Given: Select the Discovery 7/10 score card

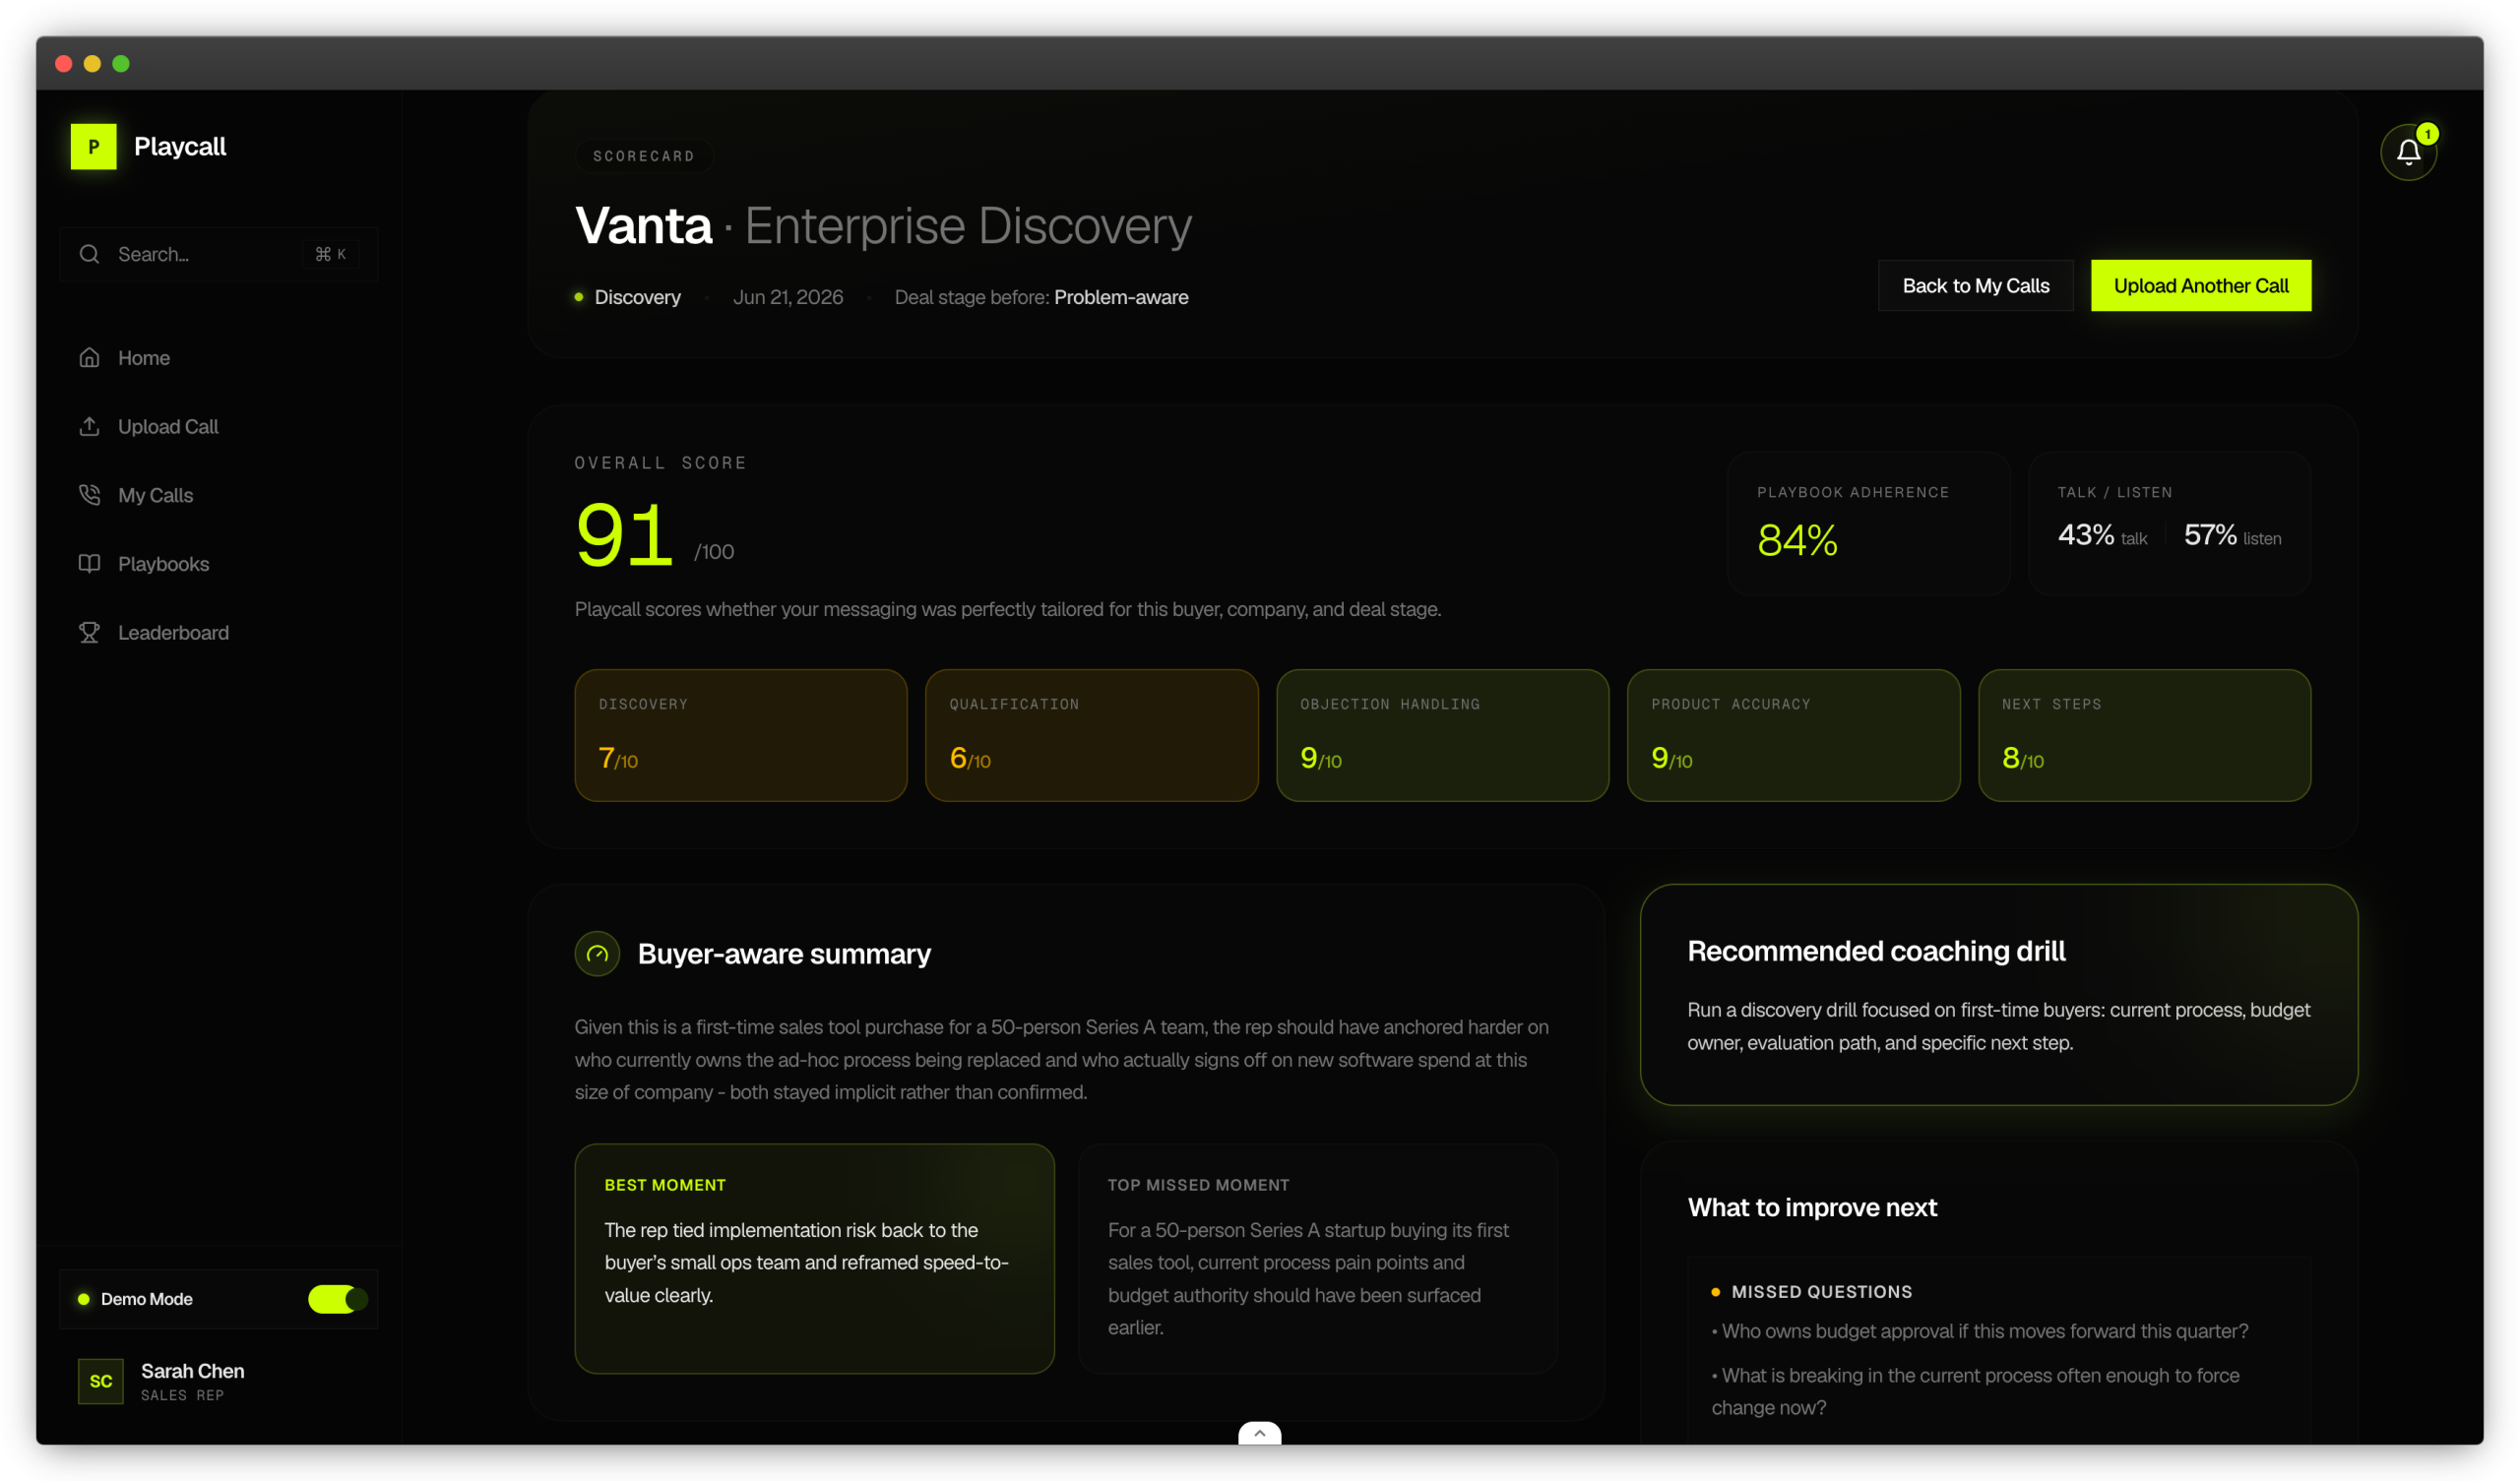Looking at the screenshot, I should point(741,735).
